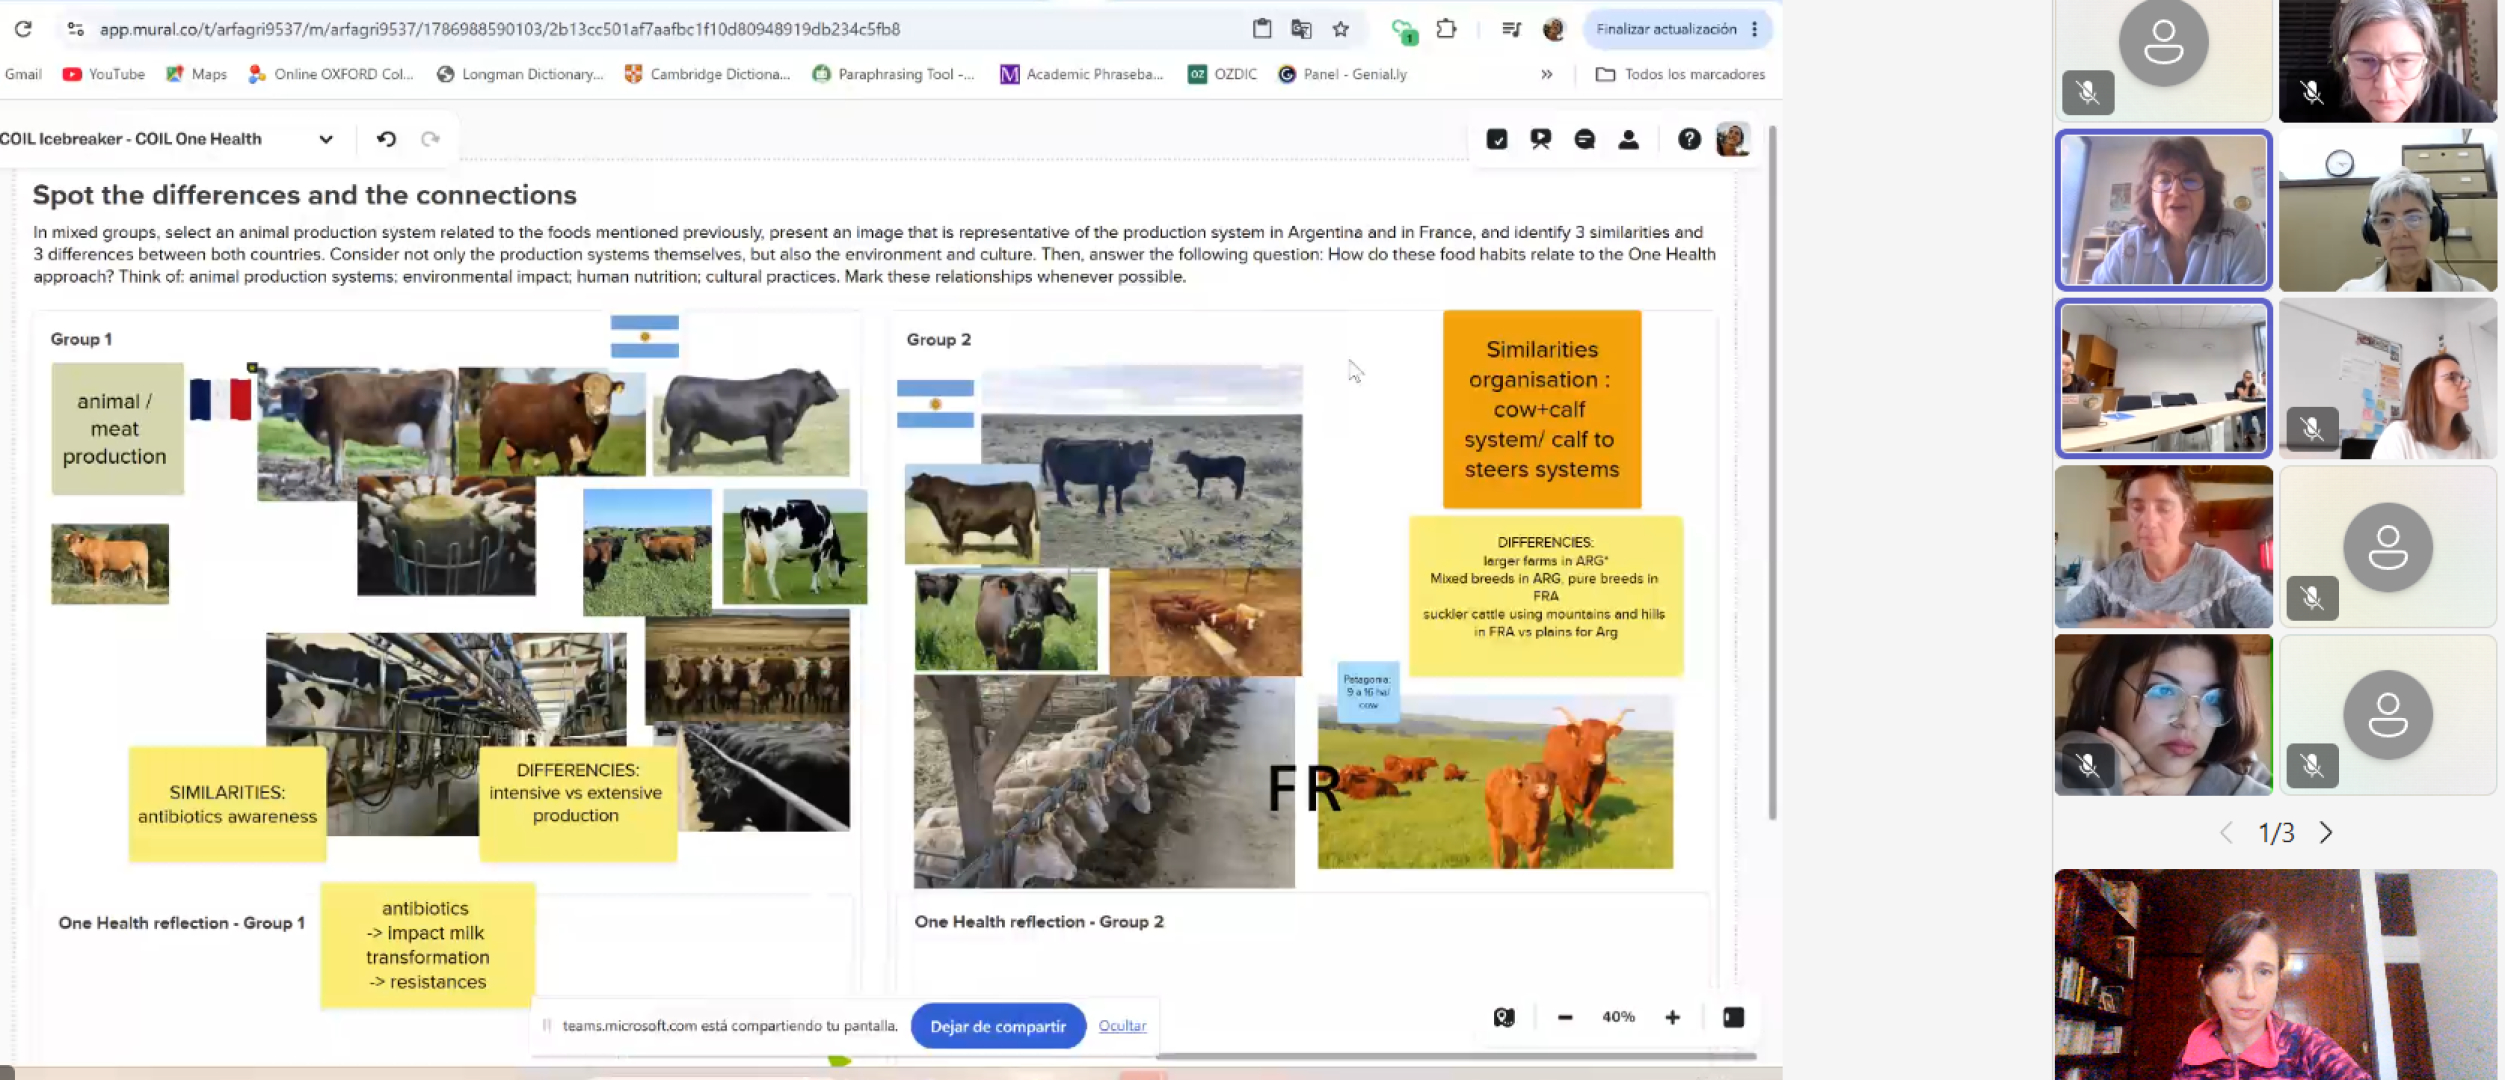Open the Mural comments chat icon
This screenshot has width=2505, height=1080.
1585,139
